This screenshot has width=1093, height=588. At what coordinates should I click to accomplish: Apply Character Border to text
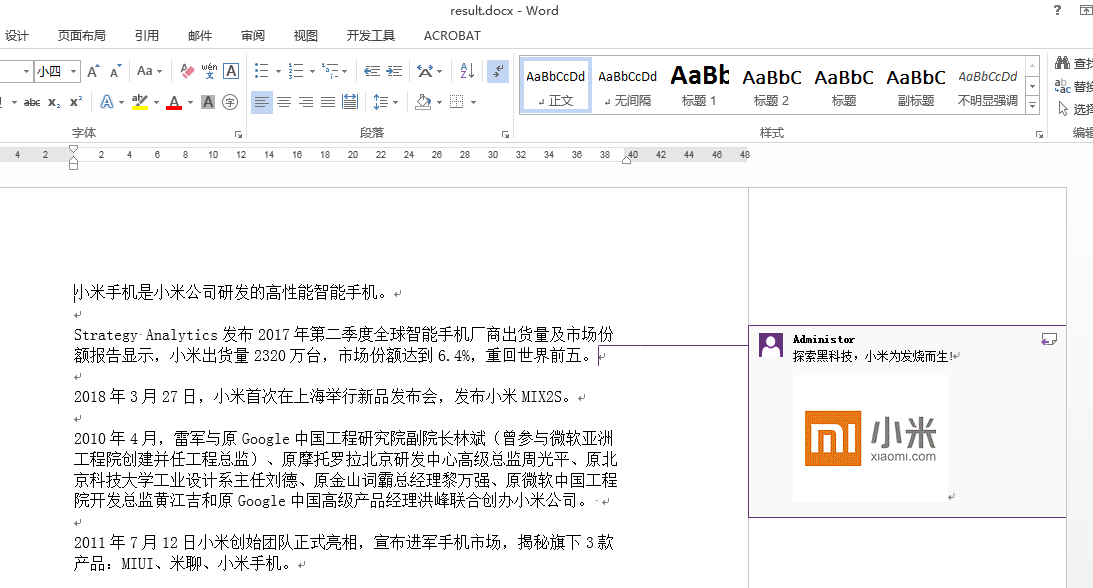pos(231,71)
